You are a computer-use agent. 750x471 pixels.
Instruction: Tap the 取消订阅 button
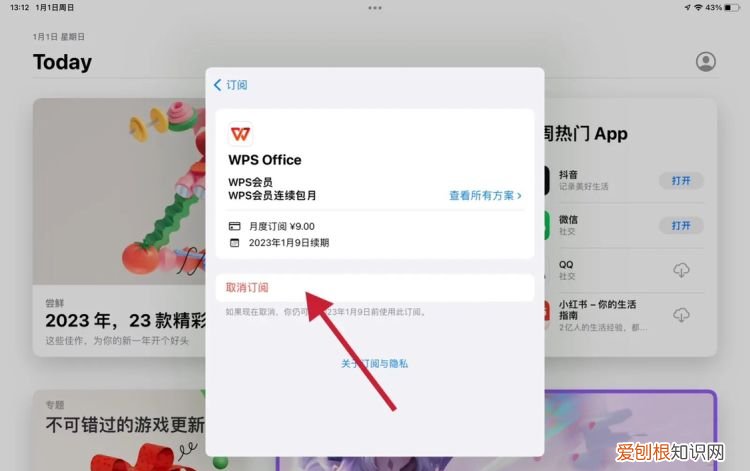coord(375,287)
